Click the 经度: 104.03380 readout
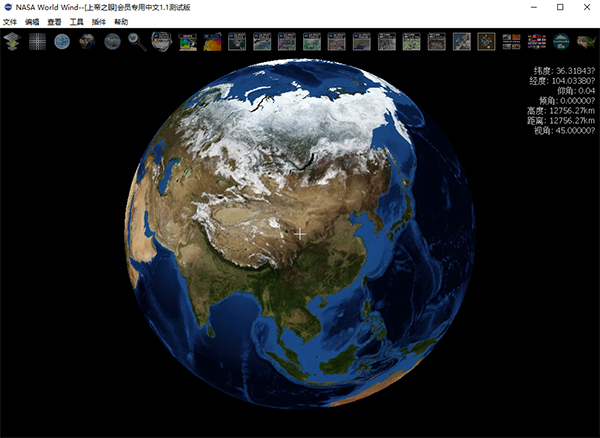The width and height of the screenshot is (600, 438). coord(562,81)
